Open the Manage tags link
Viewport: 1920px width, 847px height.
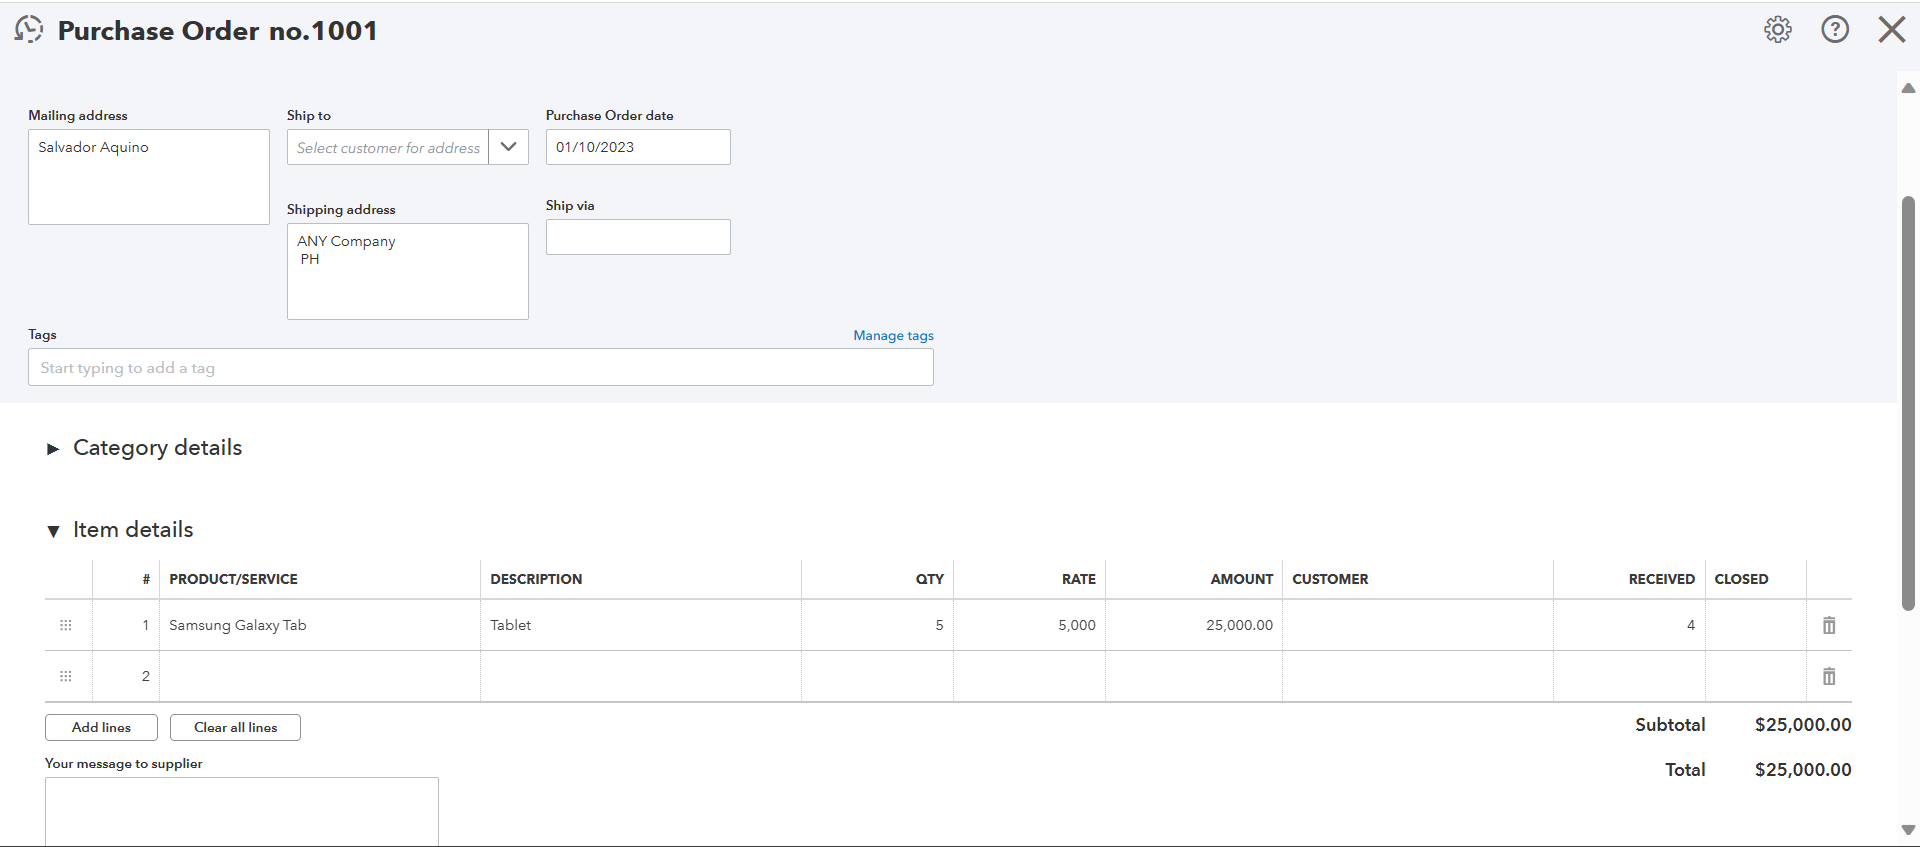(893, 335)
